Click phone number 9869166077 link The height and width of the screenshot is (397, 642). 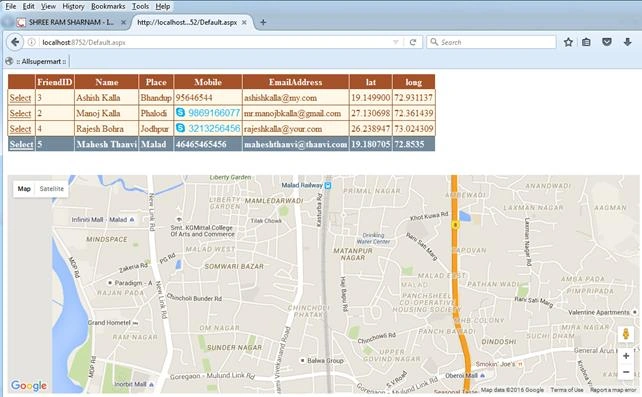[x=214, y=113]
